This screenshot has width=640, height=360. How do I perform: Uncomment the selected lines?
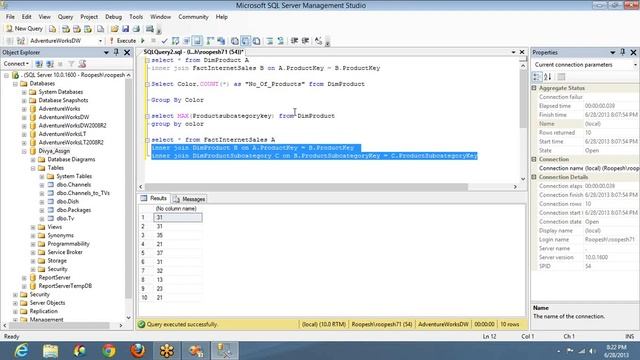280,41
